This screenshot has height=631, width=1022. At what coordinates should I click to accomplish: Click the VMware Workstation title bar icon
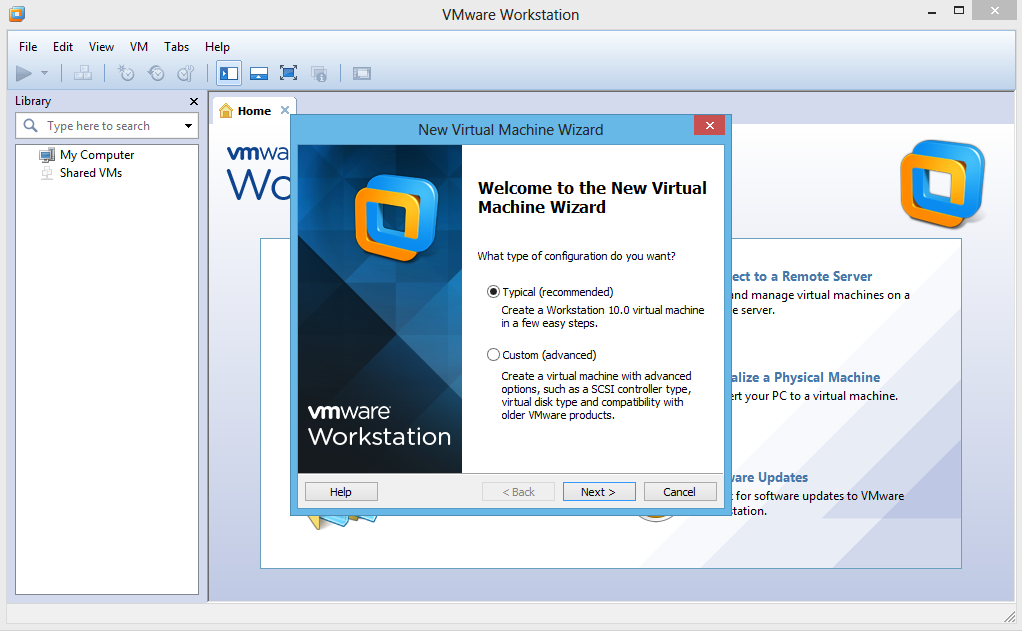pyautogui.click(x=17, y=14)
